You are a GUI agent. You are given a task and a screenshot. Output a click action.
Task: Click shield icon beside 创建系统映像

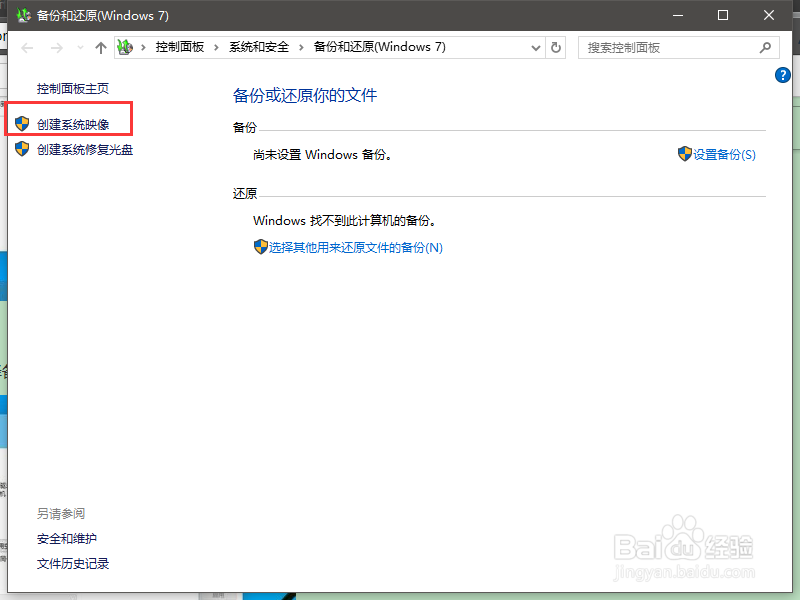coord(22,123)
